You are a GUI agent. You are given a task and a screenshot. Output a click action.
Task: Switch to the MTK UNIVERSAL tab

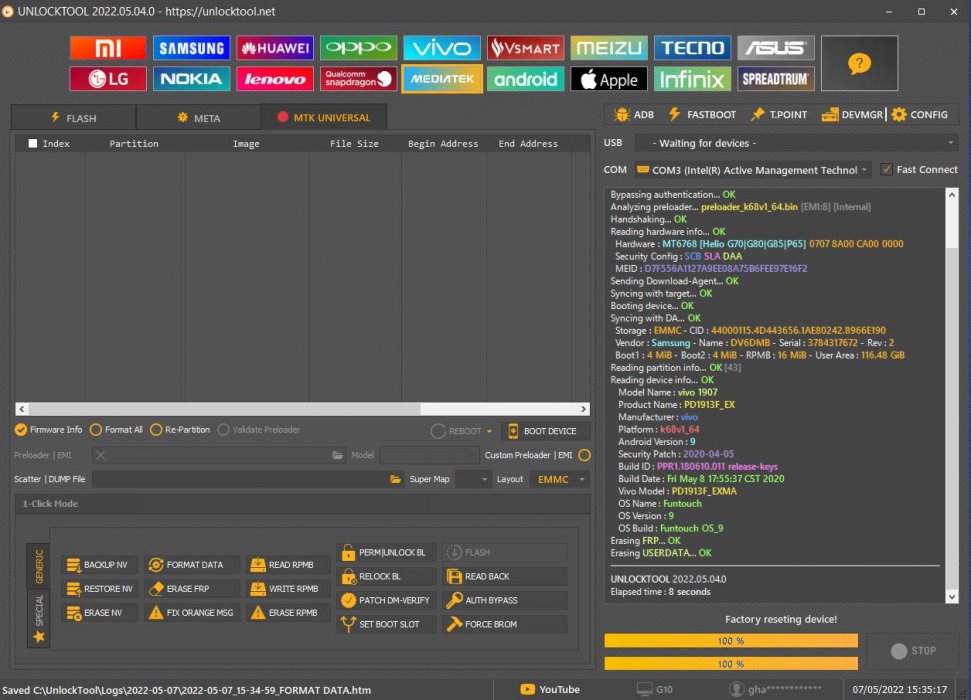[324, 117]
